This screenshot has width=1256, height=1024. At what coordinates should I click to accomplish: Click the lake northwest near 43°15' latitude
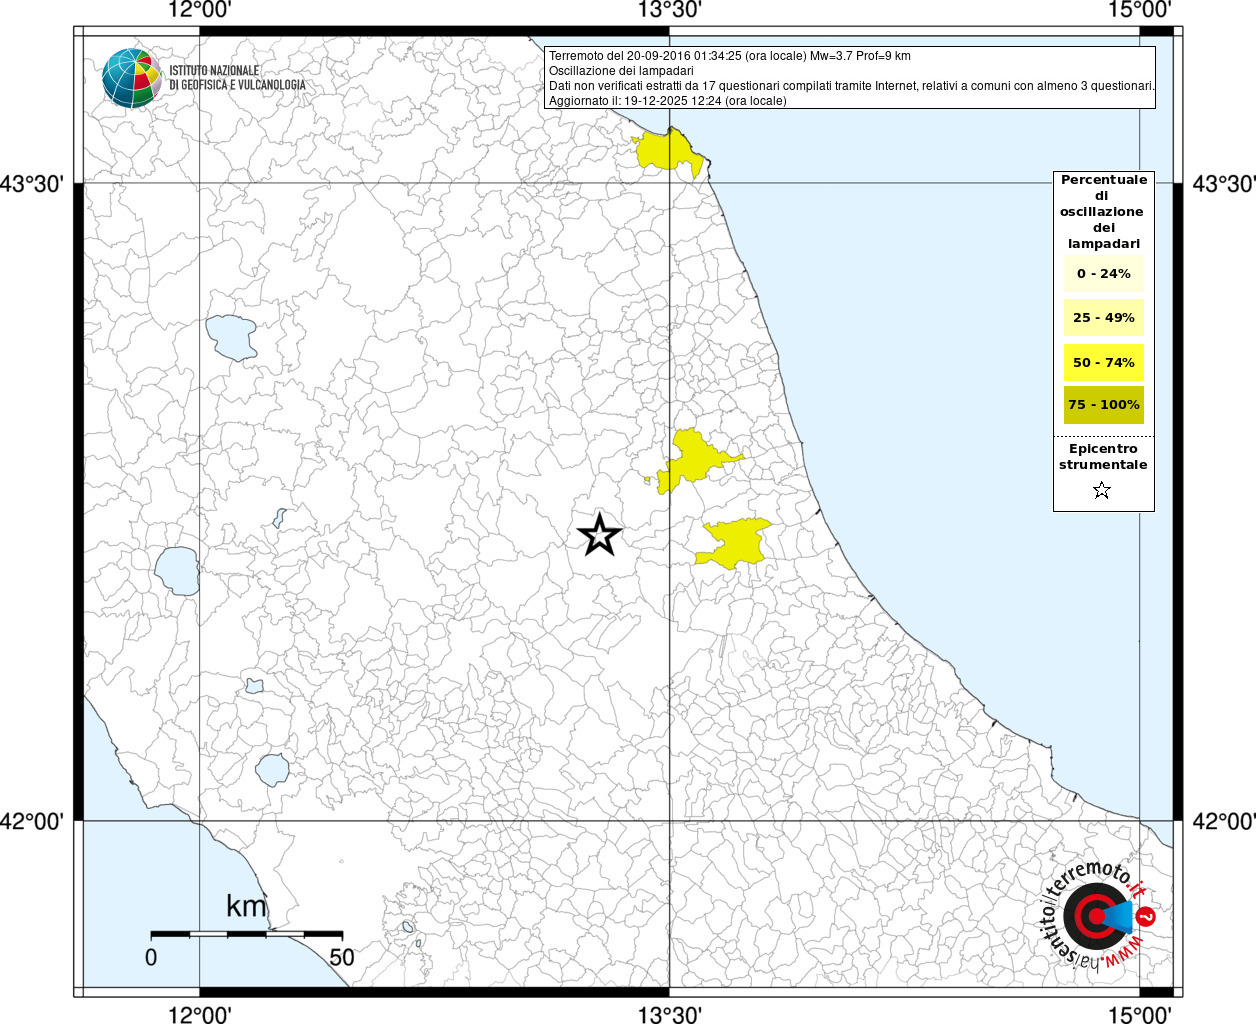pyautogui.click(x=231, y=338)
